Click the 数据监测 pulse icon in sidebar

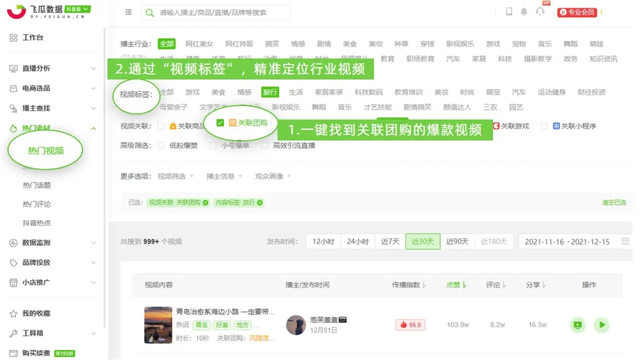13,242
